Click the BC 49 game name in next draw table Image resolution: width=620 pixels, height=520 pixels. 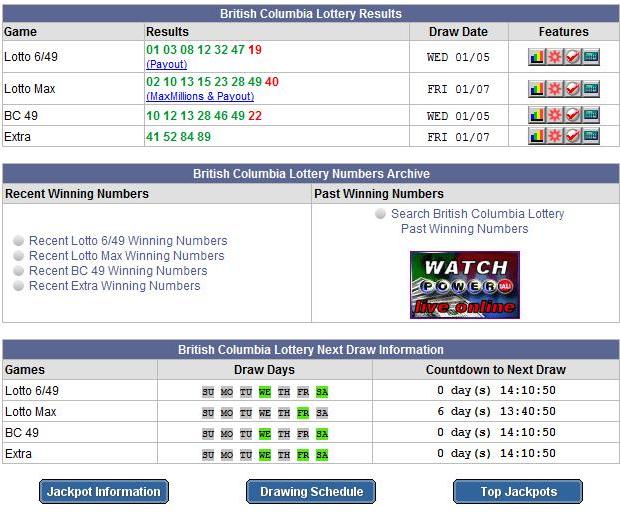pyautogui.click(x=22, y=433)
